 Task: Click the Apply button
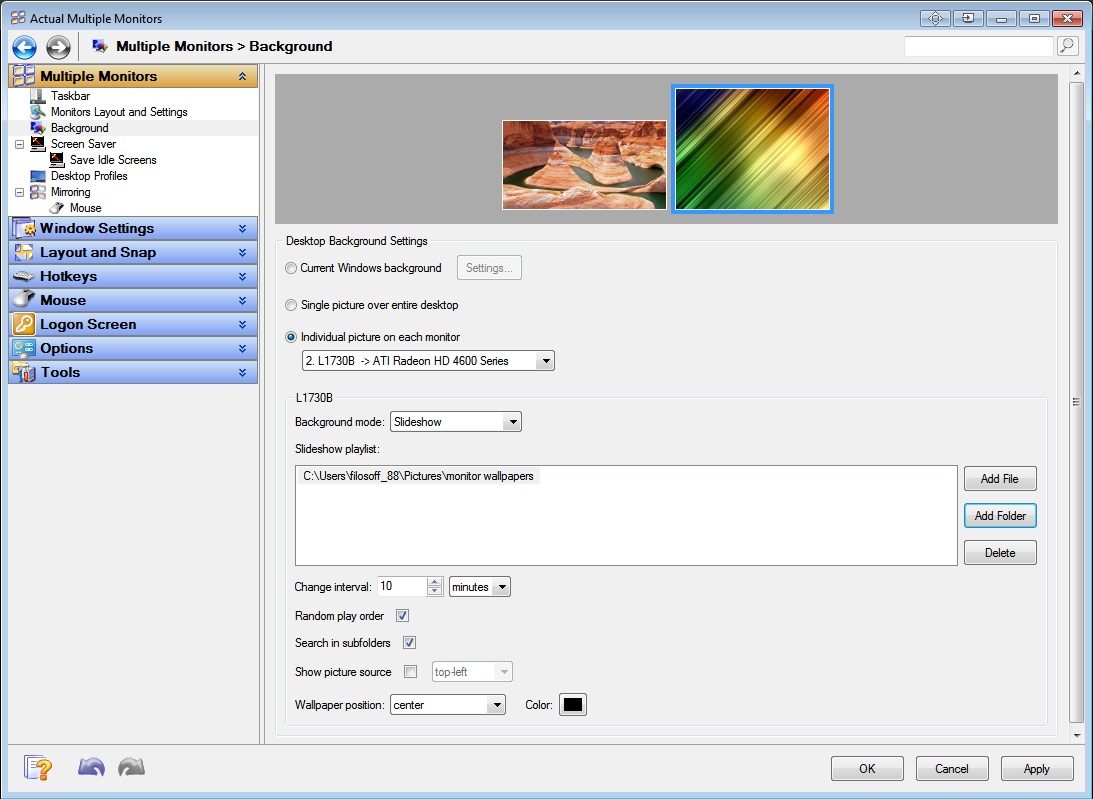pyautogui.click(x=1036, y=769)
